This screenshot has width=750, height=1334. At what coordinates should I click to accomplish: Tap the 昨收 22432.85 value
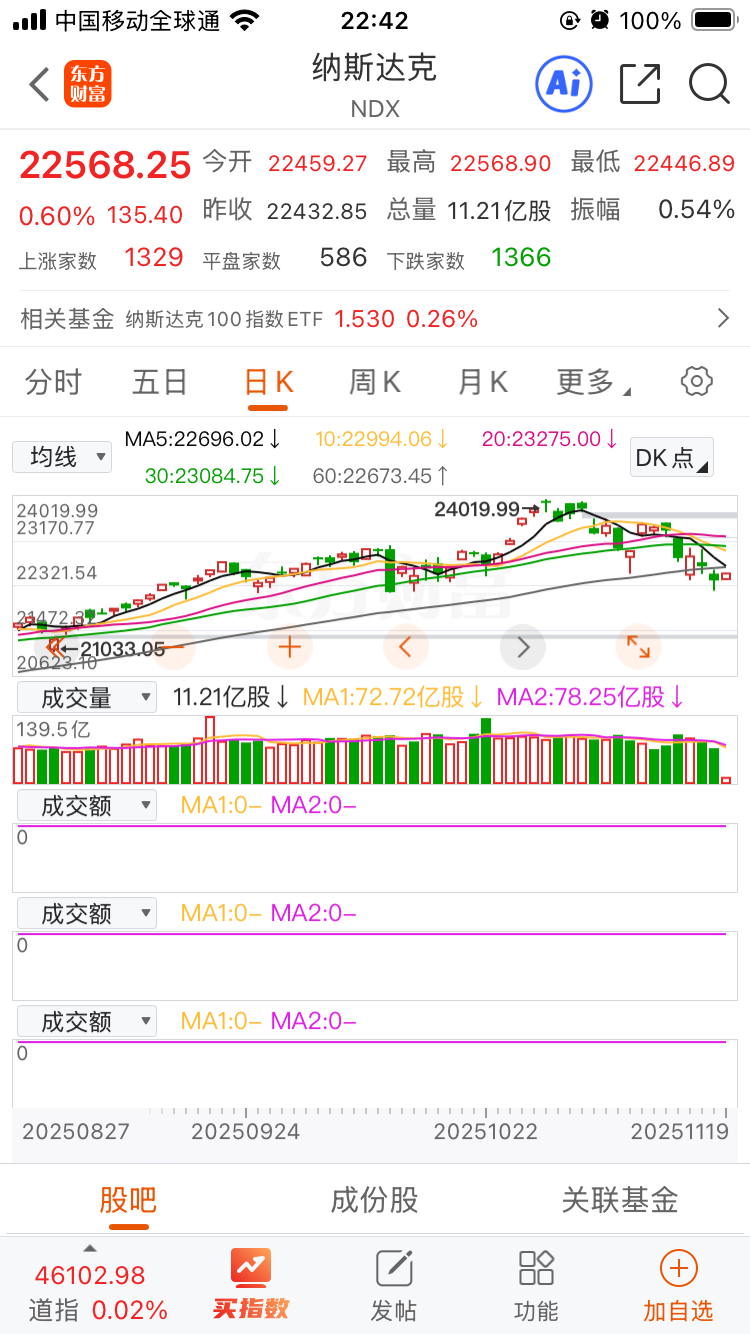(x=316, y=211)
